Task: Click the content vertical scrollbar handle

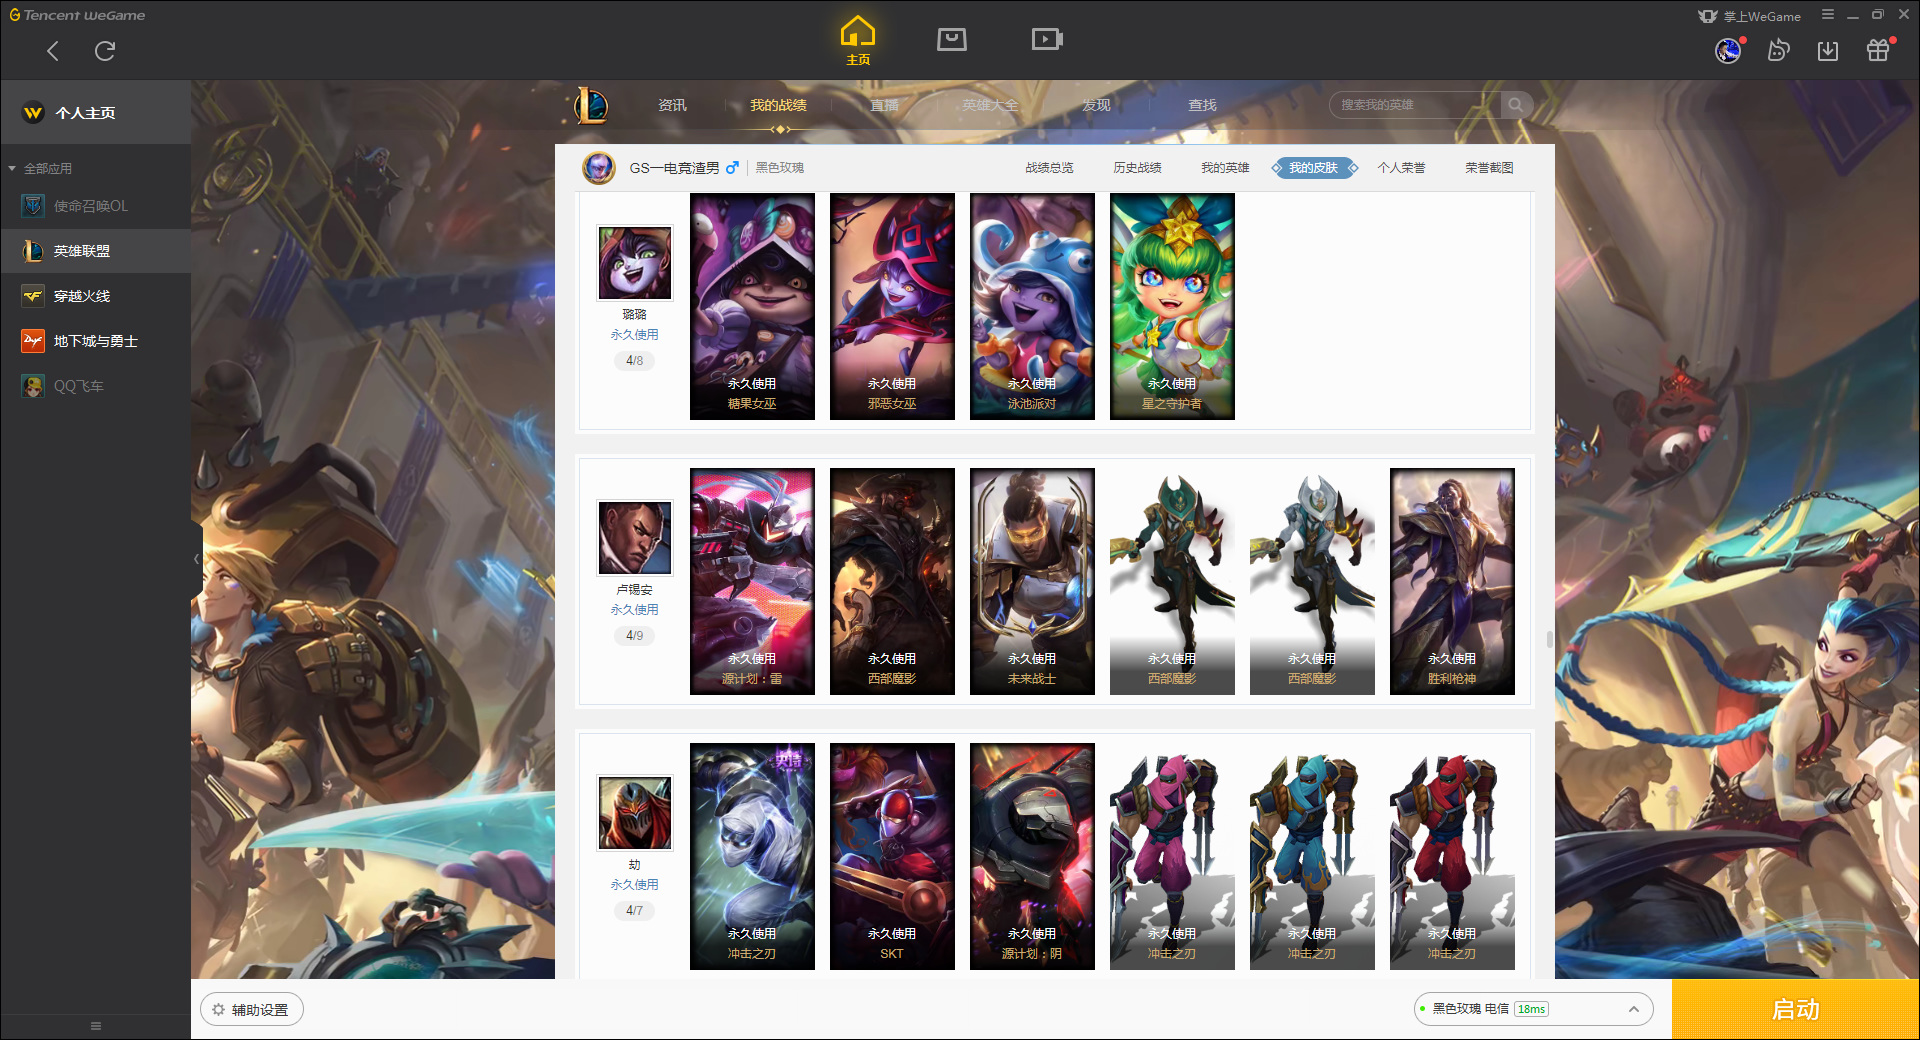Action: point(1549,639)
